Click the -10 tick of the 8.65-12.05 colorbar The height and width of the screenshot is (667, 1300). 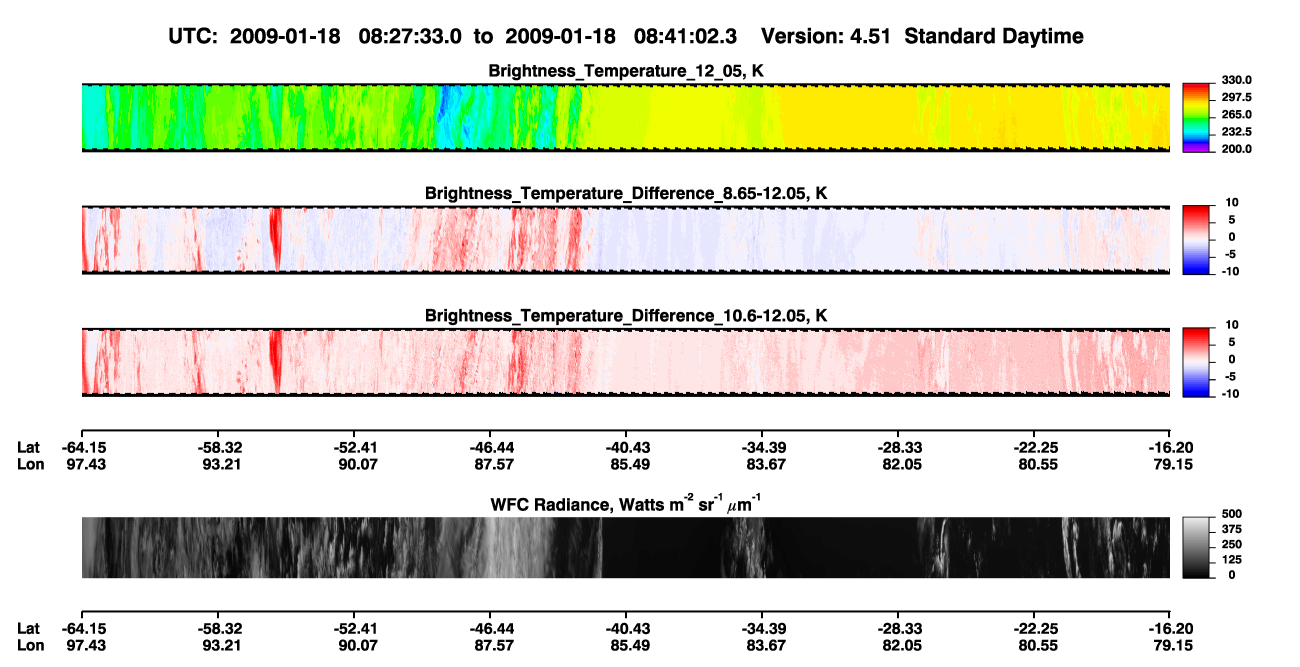(1230, 271)
